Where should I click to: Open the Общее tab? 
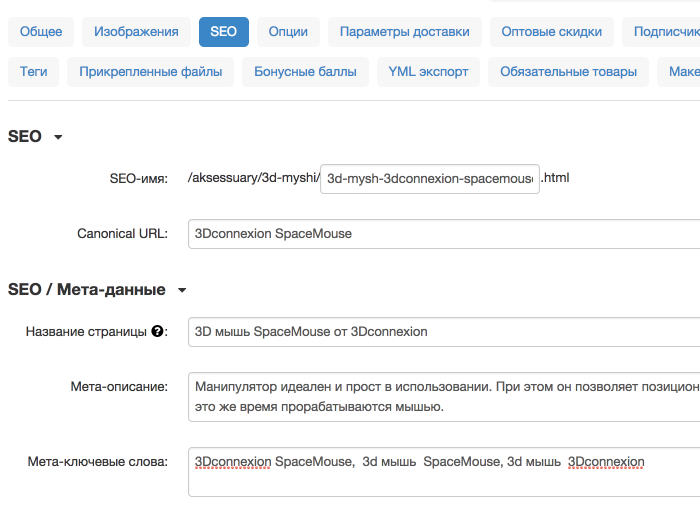pyautogui.click(x=41, y=32)
